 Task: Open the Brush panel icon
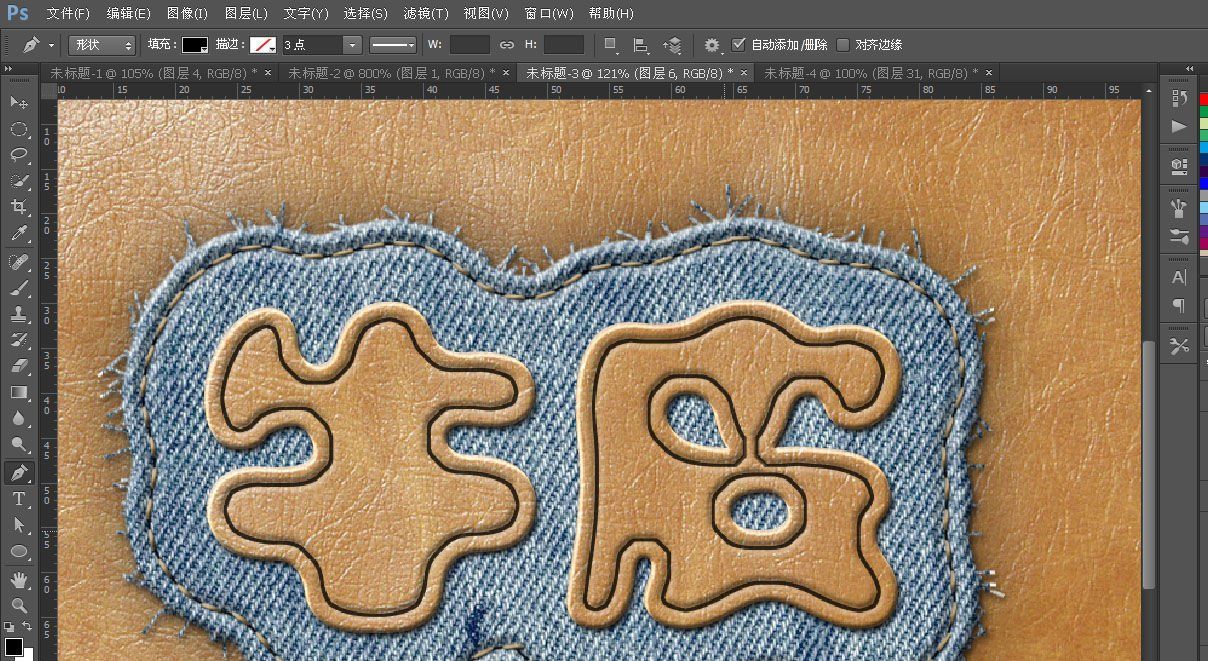click(1179, 237)
